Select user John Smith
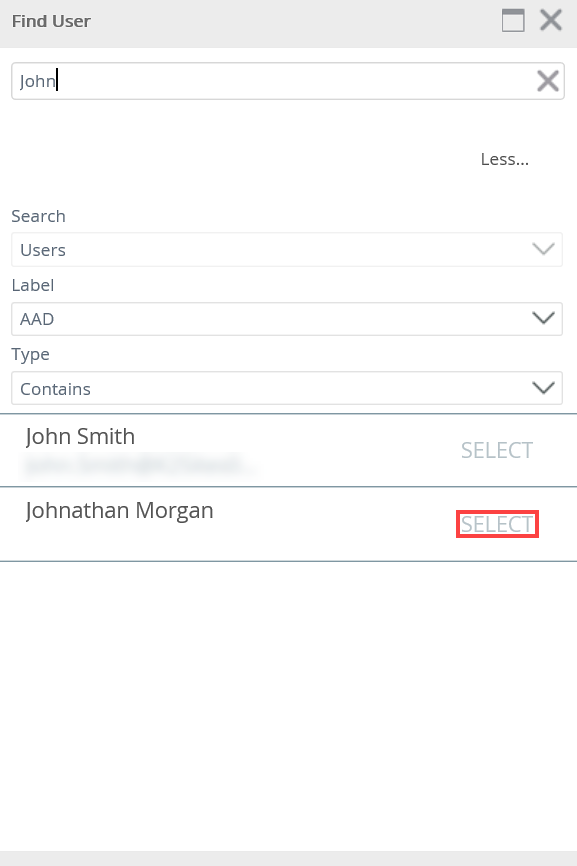The image size is (577, 866). [x=497, y=451]
